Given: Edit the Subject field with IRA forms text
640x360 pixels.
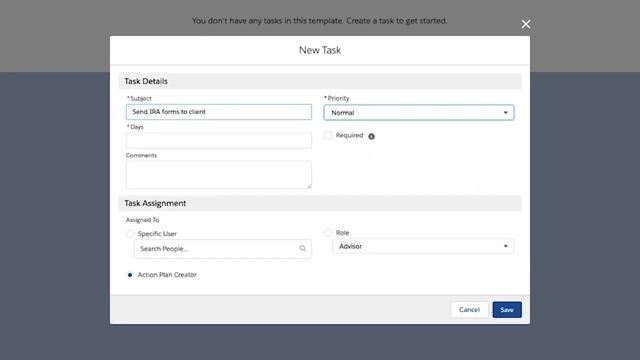Looking at the screenshot, I should tap(219, 112).
